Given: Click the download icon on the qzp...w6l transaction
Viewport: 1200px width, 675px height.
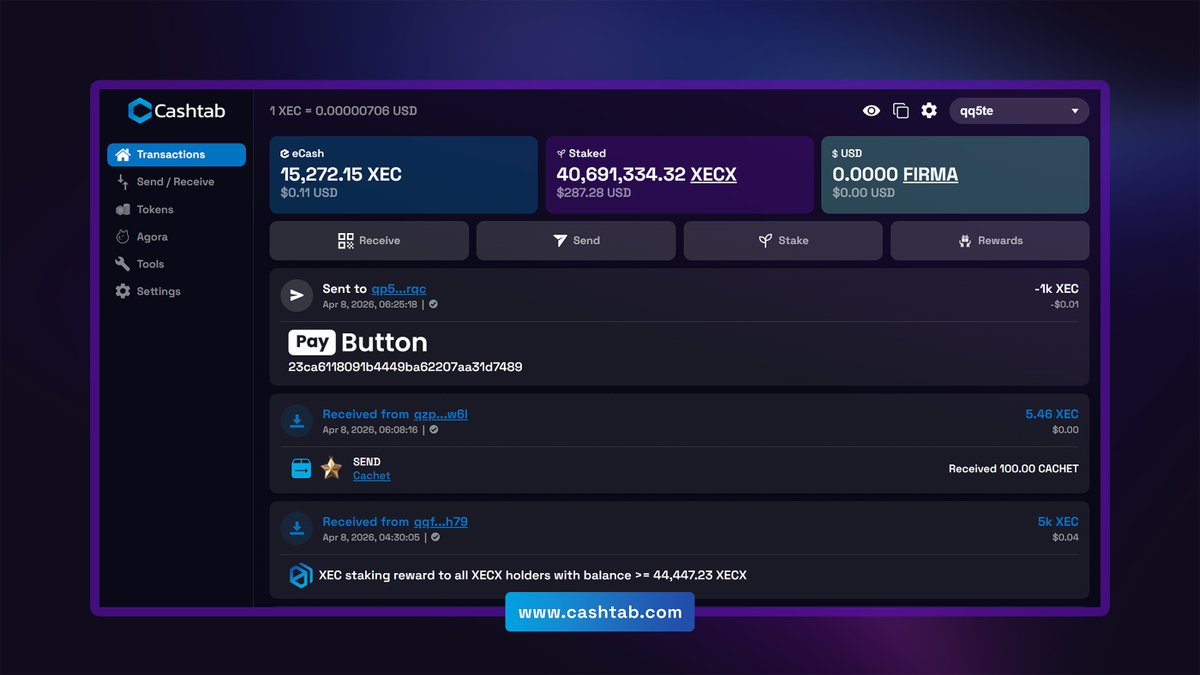Looking at the screenshot, I should (297, 421).
